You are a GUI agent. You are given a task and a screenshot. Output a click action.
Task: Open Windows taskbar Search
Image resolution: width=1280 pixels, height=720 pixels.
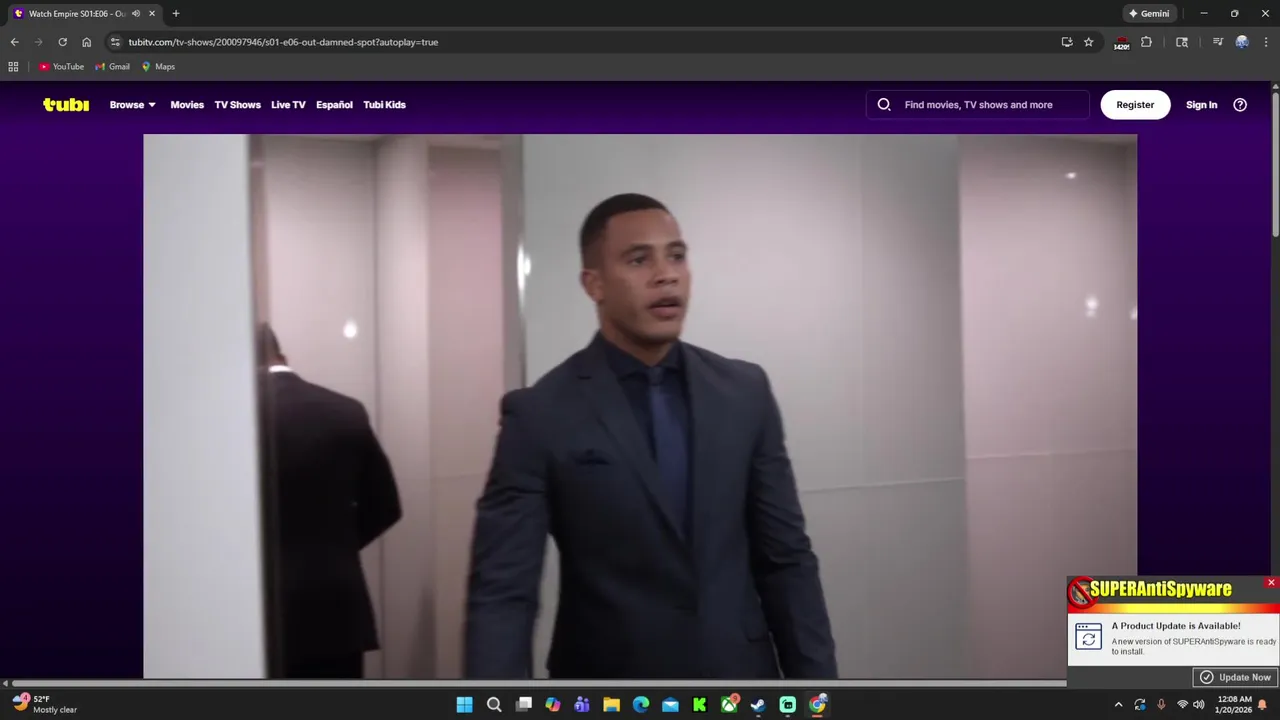point(494,705)
